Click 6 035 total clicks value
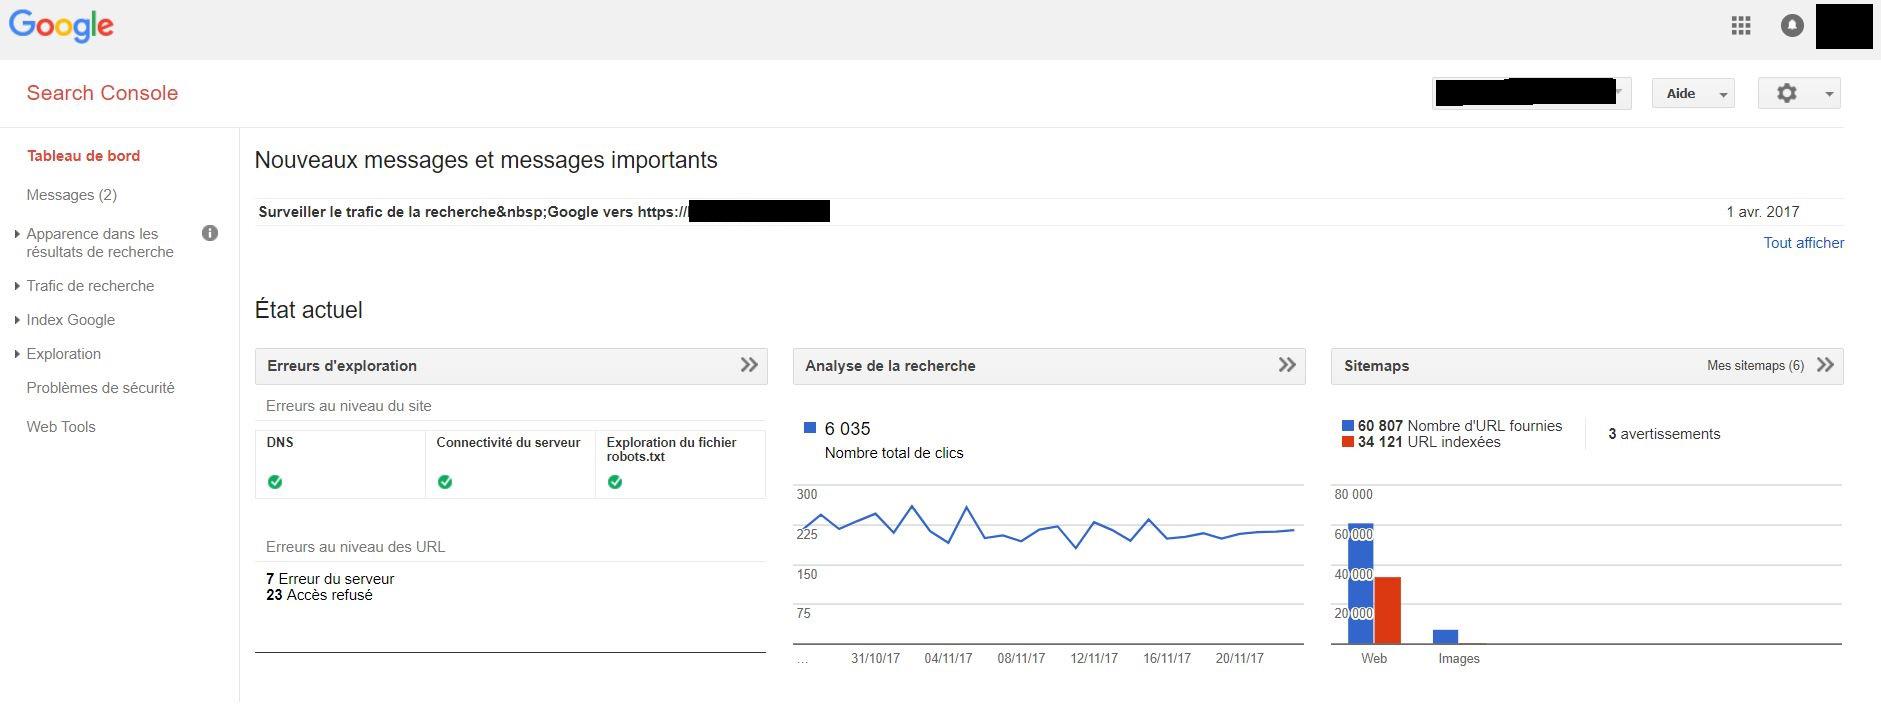This screenshot has width=1881, height=705. tap(847, 429)
